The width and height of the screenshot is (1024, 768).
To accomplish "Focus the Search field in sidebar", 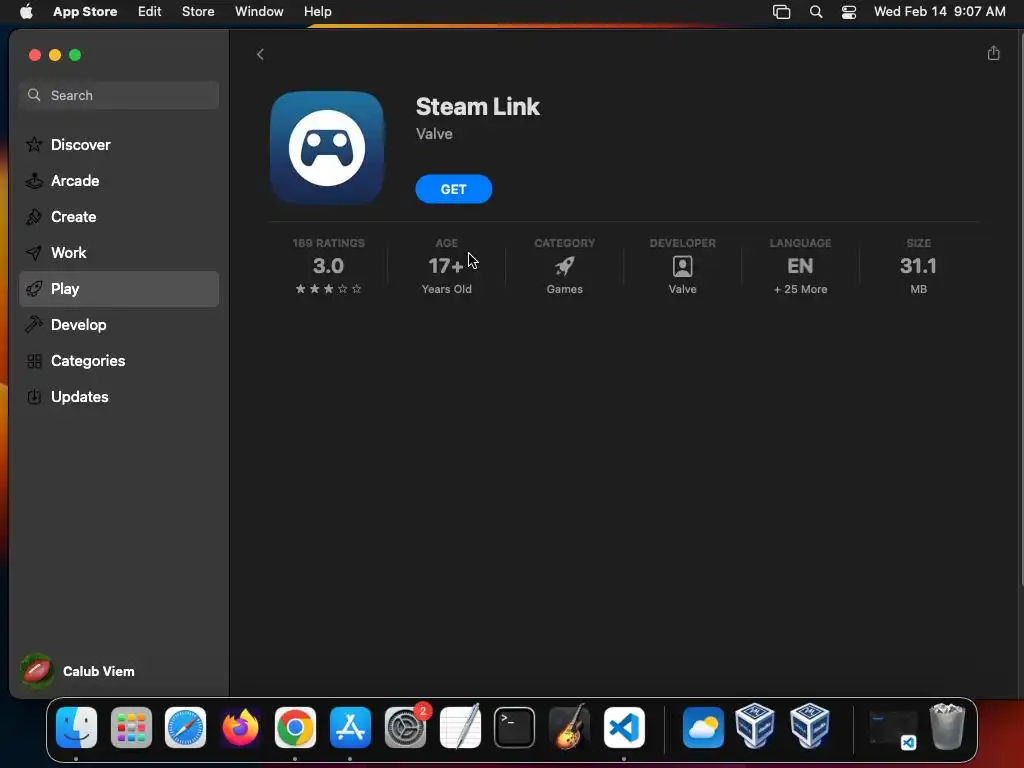I will point(120,95).
